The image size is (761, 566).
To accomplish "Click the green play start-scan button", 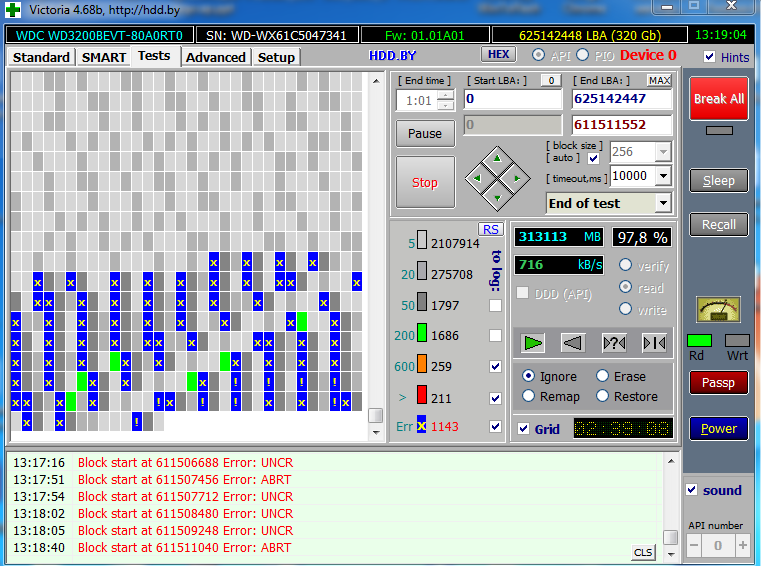I will click(533, 343).
